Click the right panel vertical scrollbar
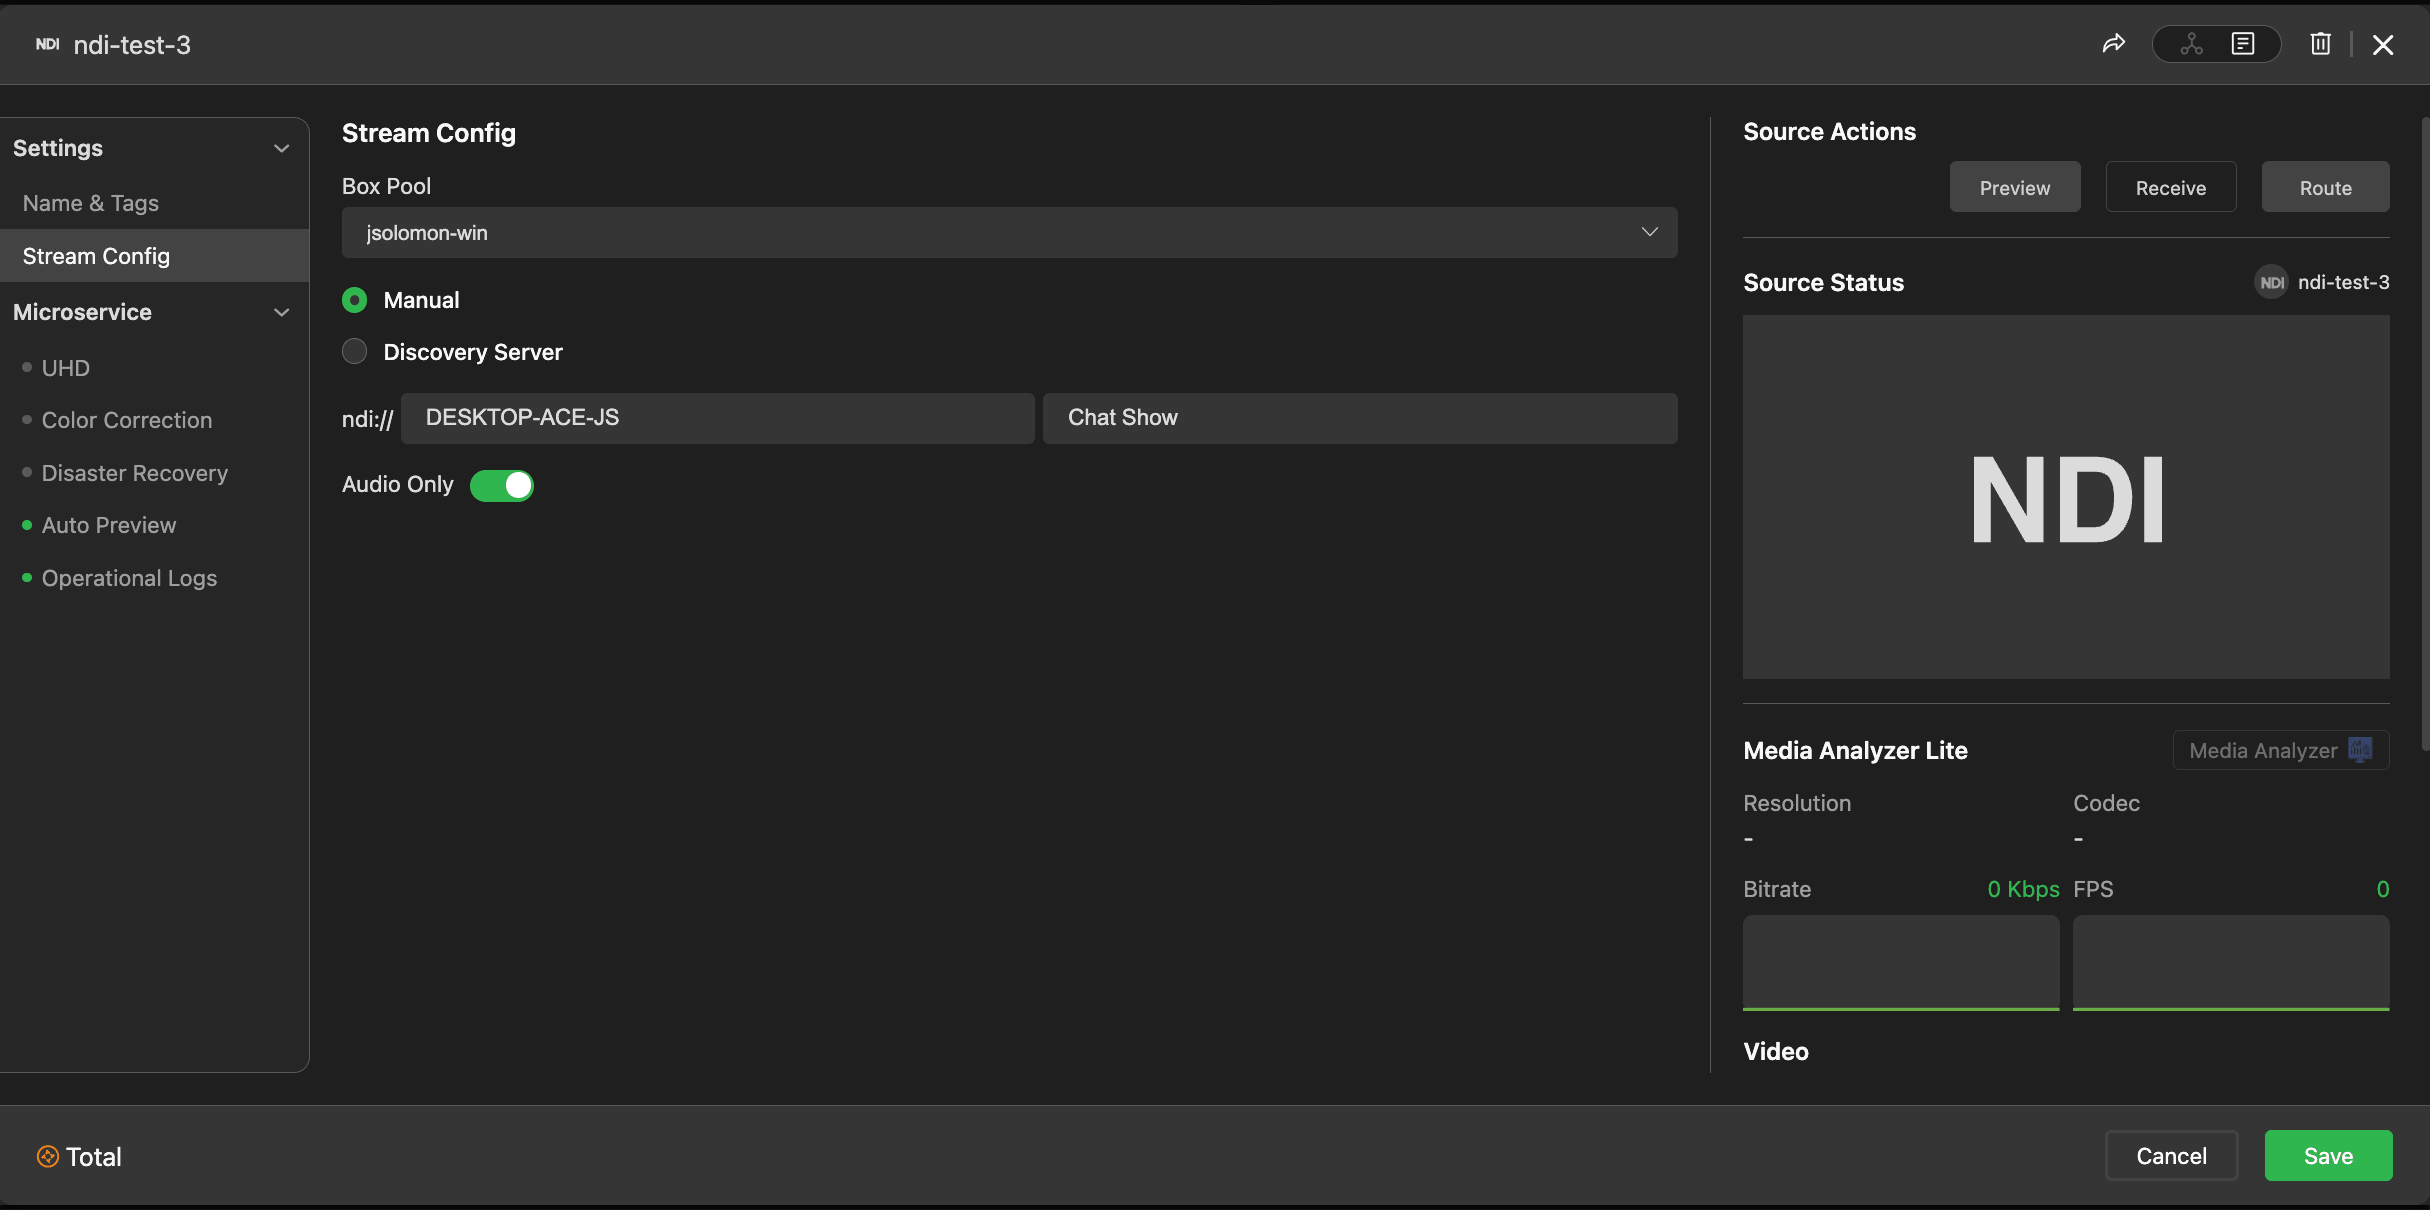This screenshot has width=2430, height=1210. point(2425,433)
